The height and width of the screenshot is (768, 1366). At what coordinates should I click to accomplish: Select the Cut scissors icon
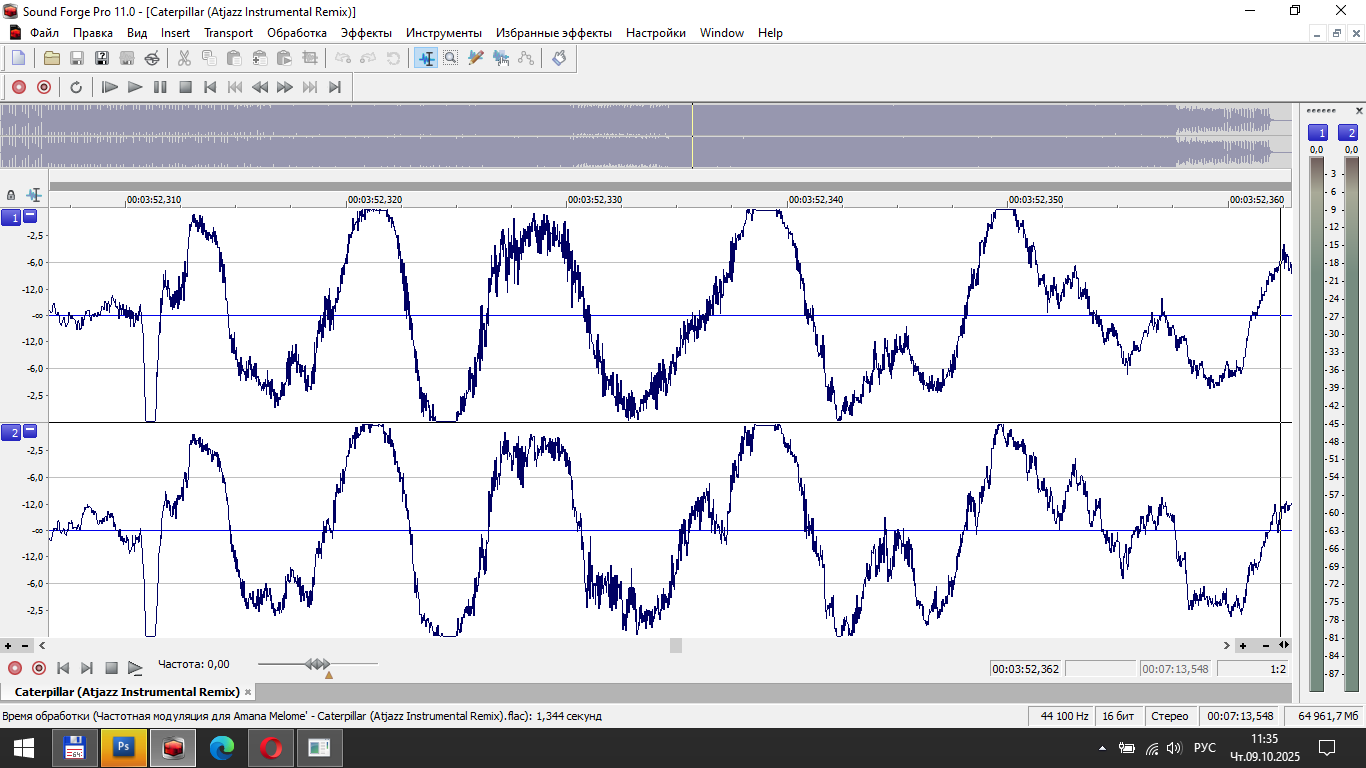[x=184, y=58]
